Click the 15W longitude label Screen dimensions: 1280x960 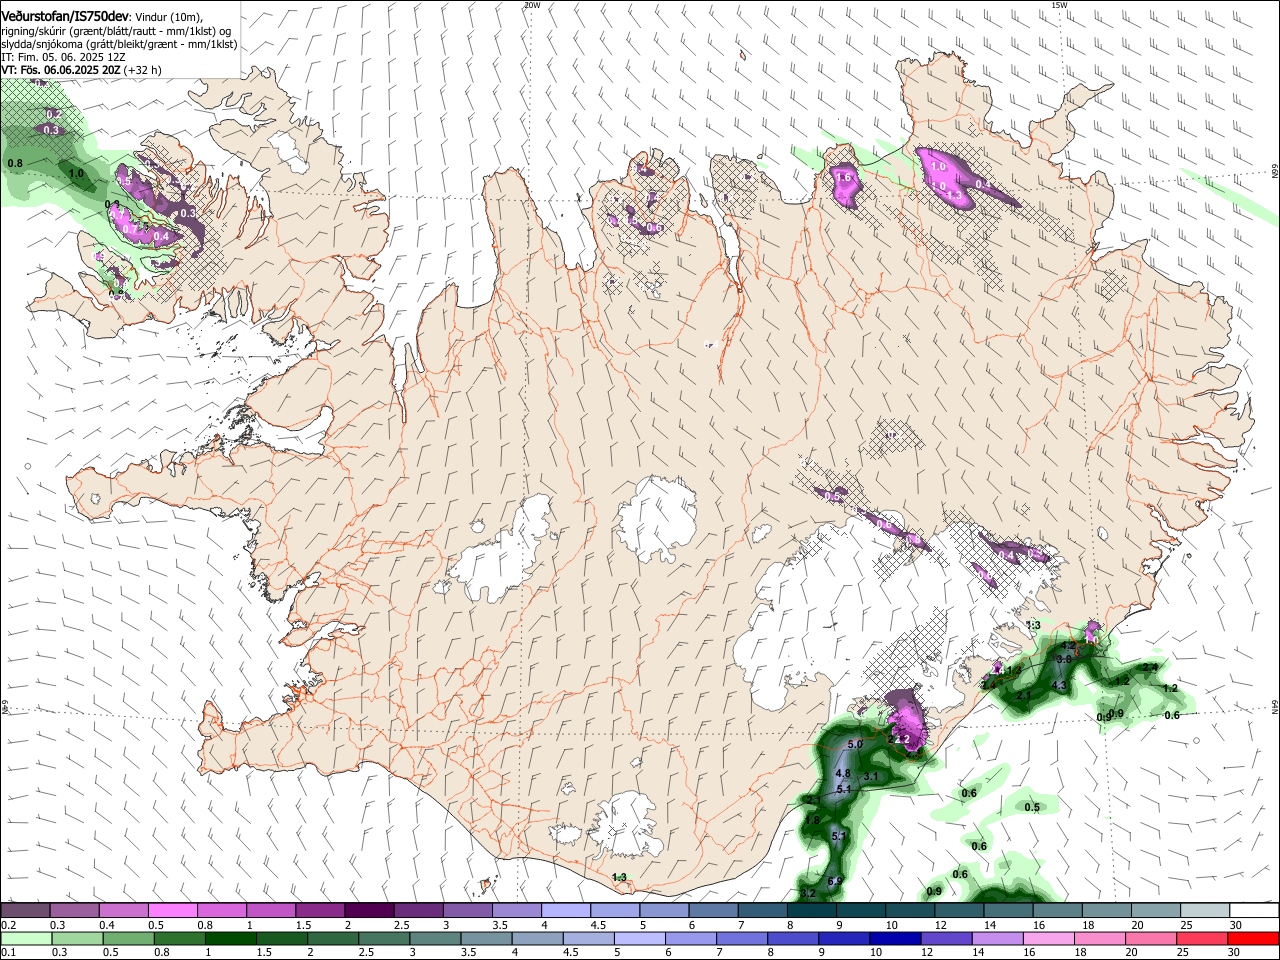coord(1060,5)
